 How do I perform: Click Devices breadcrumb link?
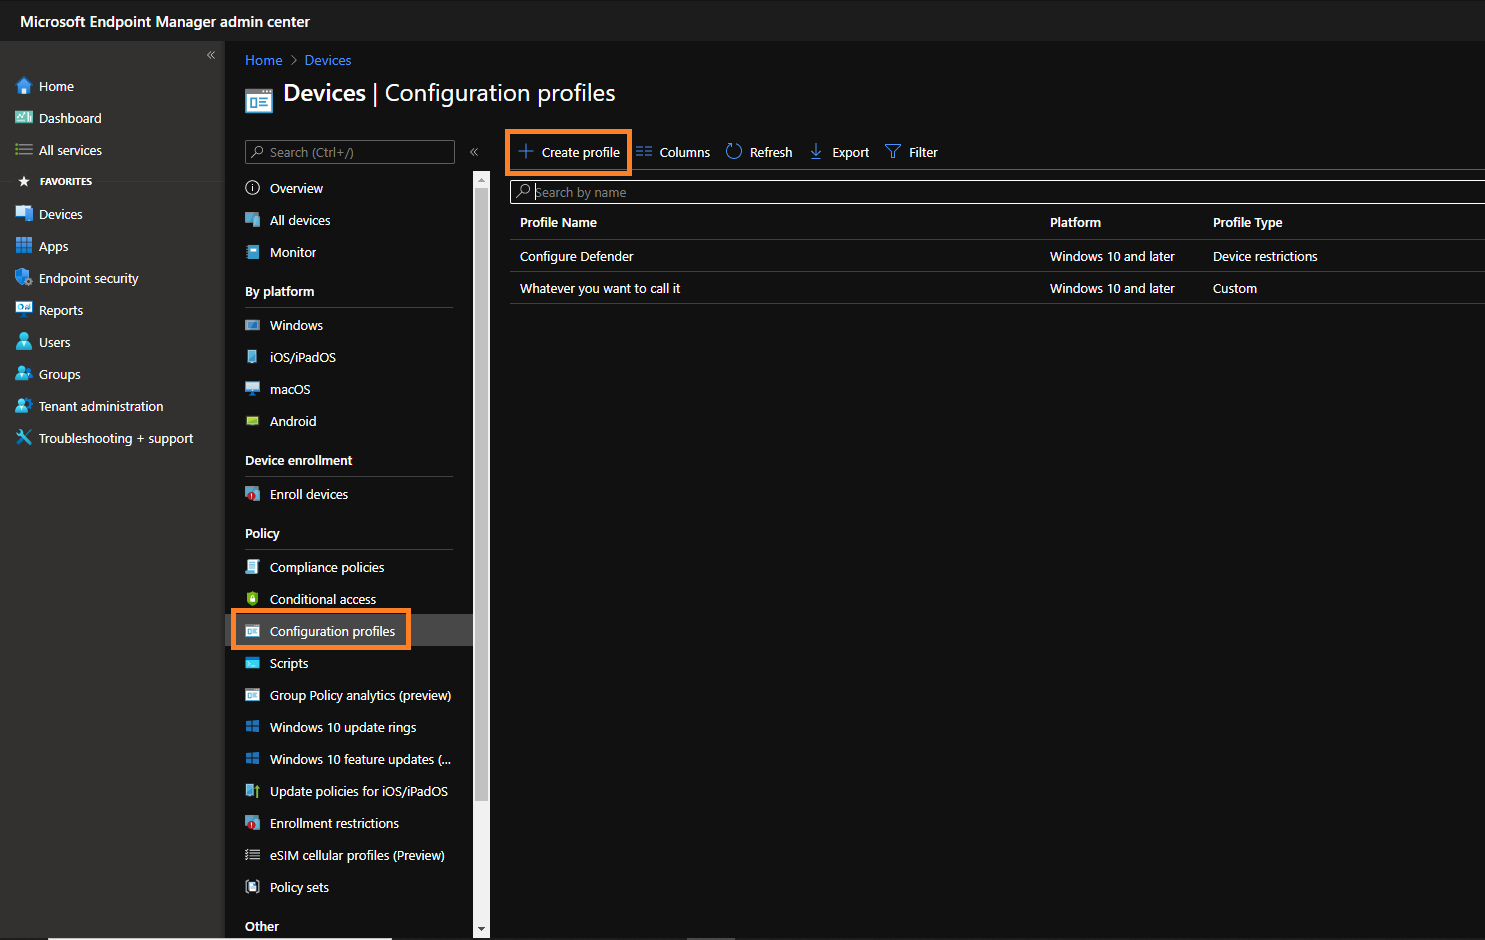pyautogui.click(x=328, y=60)
